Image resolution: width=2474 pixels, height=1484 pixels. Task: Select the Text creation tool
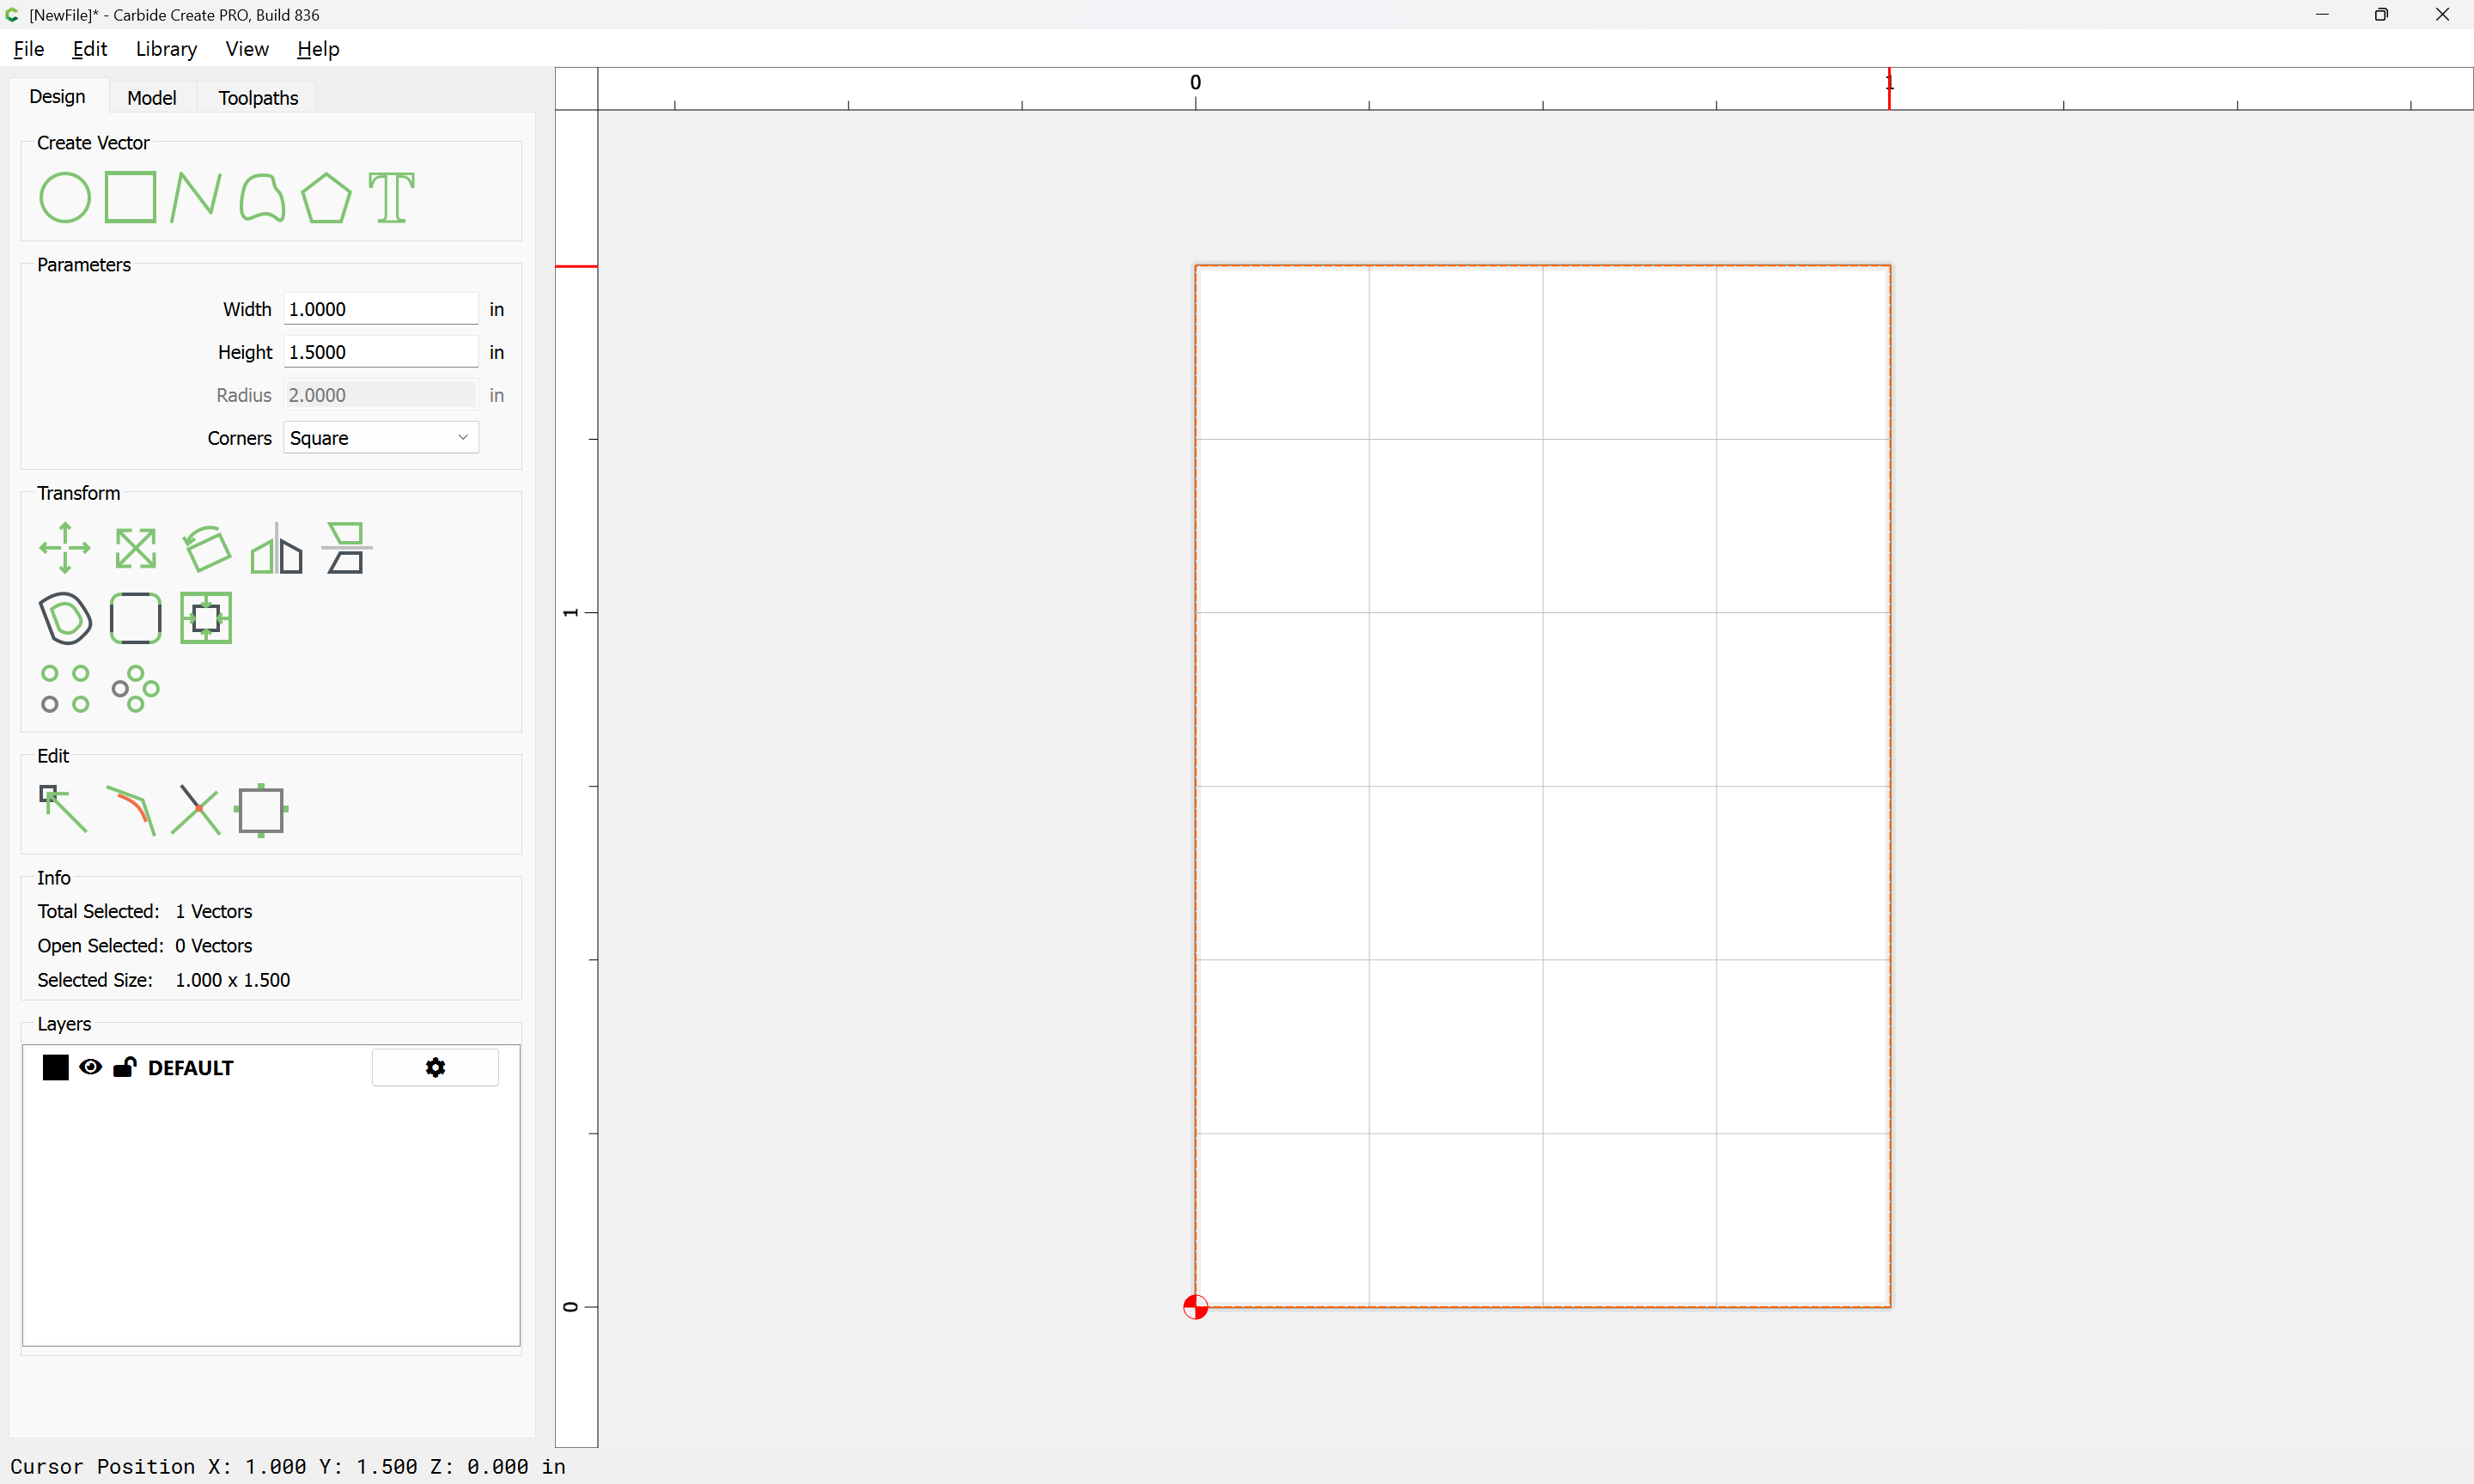click(x=391, y=197)
